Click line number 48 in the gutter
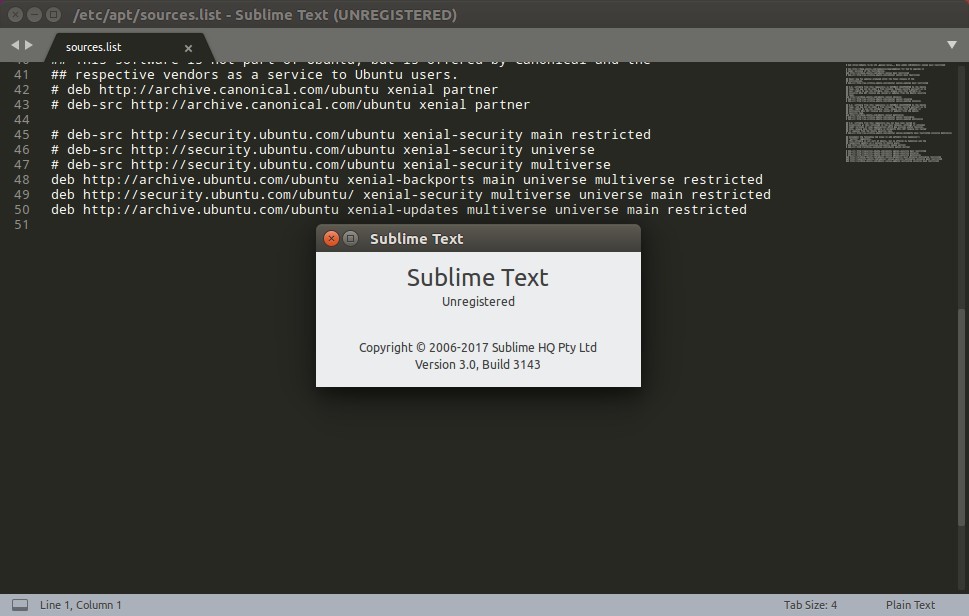The width and height of the screenshot is (969, 616). pos(21,179)
